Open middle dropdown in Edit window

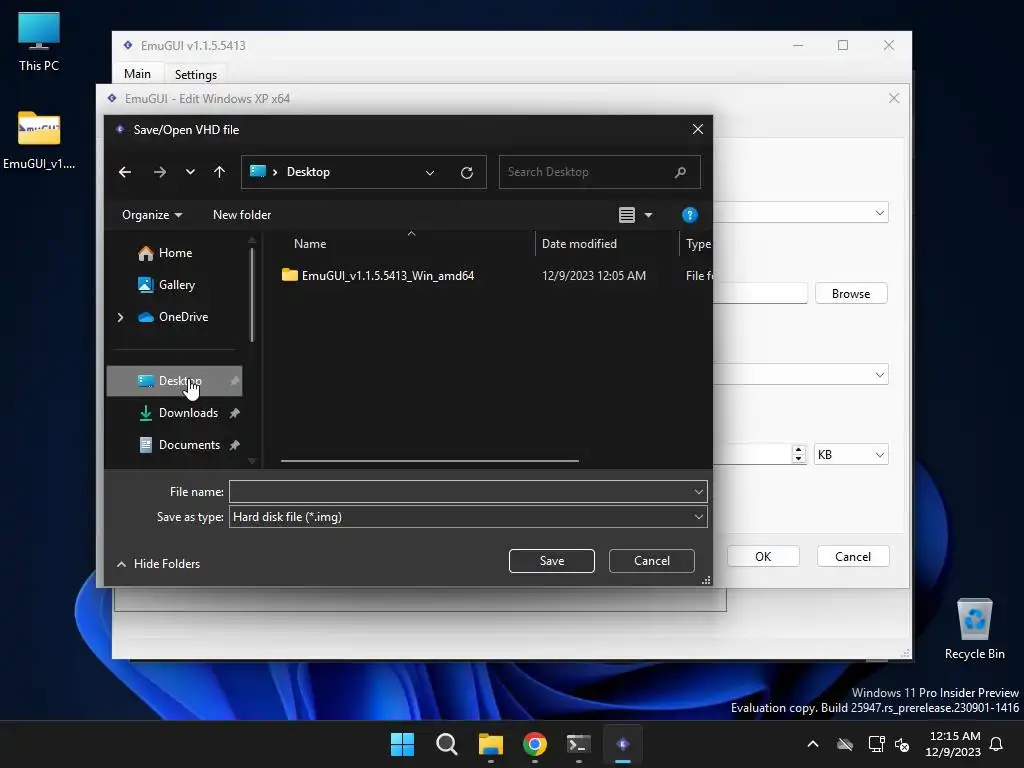pyautogui.click(x=880, y=375)
